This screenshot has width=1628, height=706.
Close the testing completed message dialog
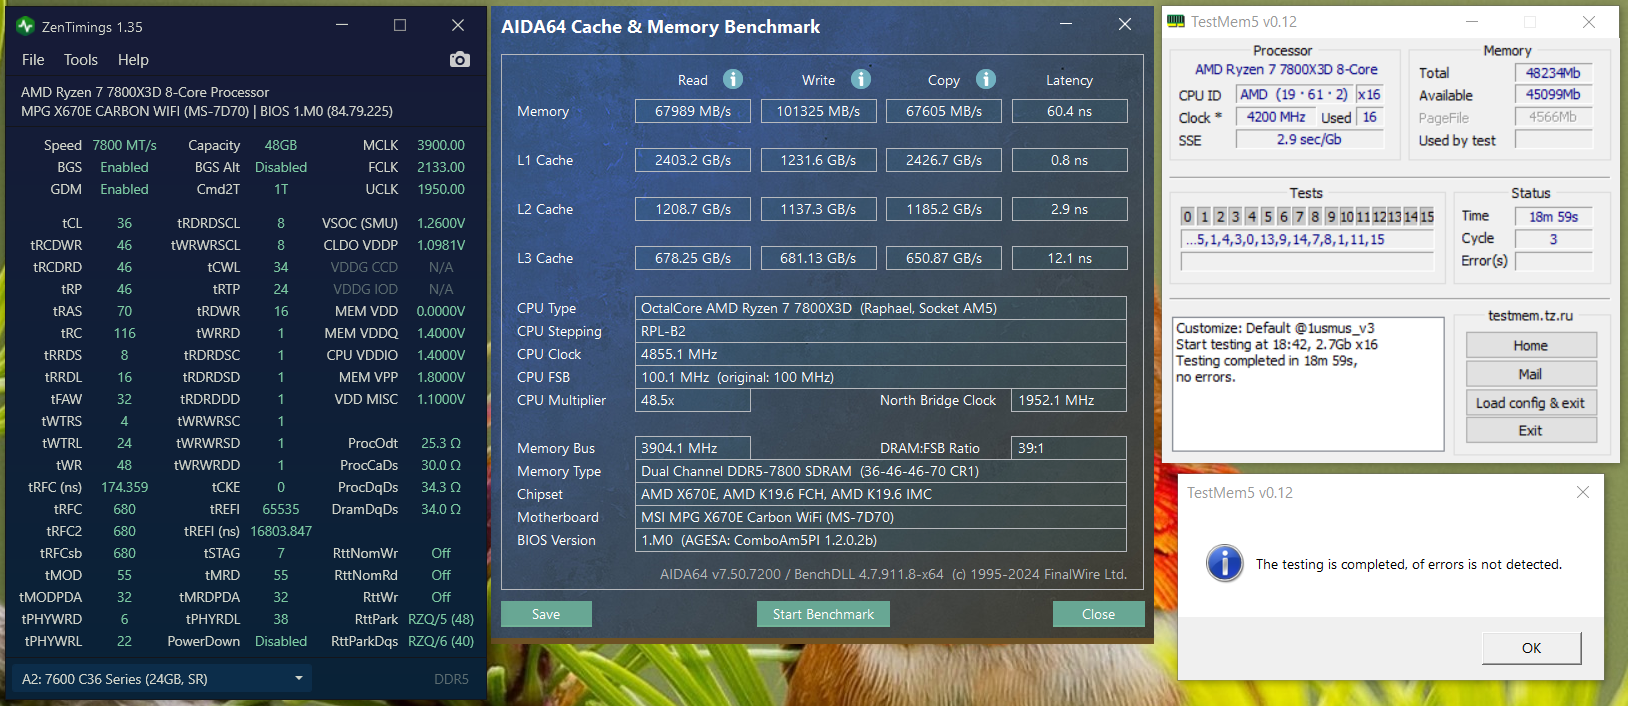click(1583, 492)
